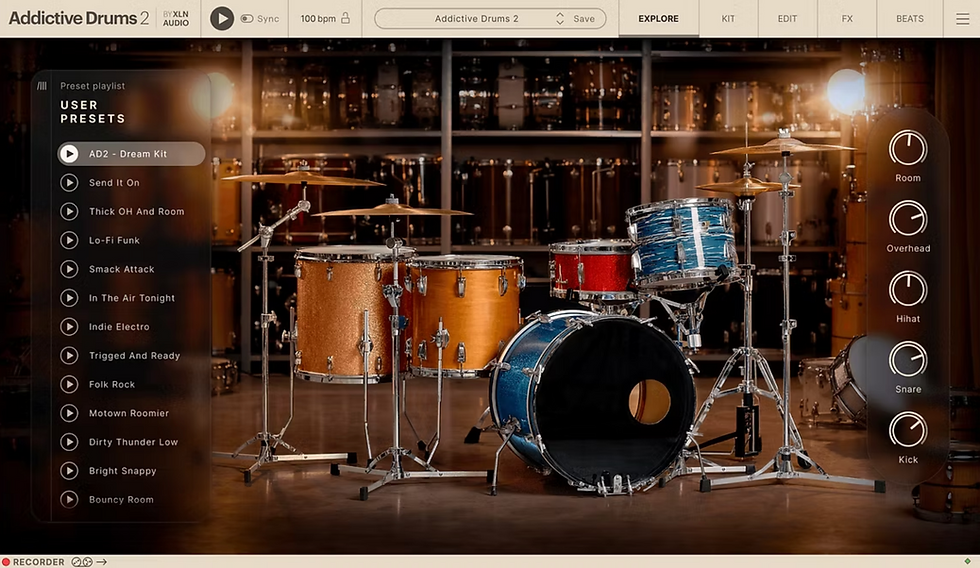Image resolution: width=980 pixels, height=568 pixels.
Task: Switch to the BEATS tab
Action: pyautogui.click(x=910, y=19)
